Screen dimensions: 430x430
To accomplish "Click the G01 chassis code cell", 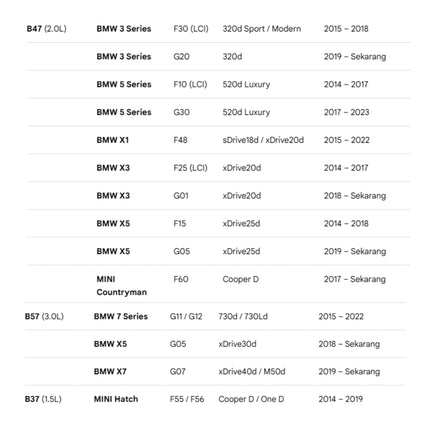I will (x=181, y=196).
